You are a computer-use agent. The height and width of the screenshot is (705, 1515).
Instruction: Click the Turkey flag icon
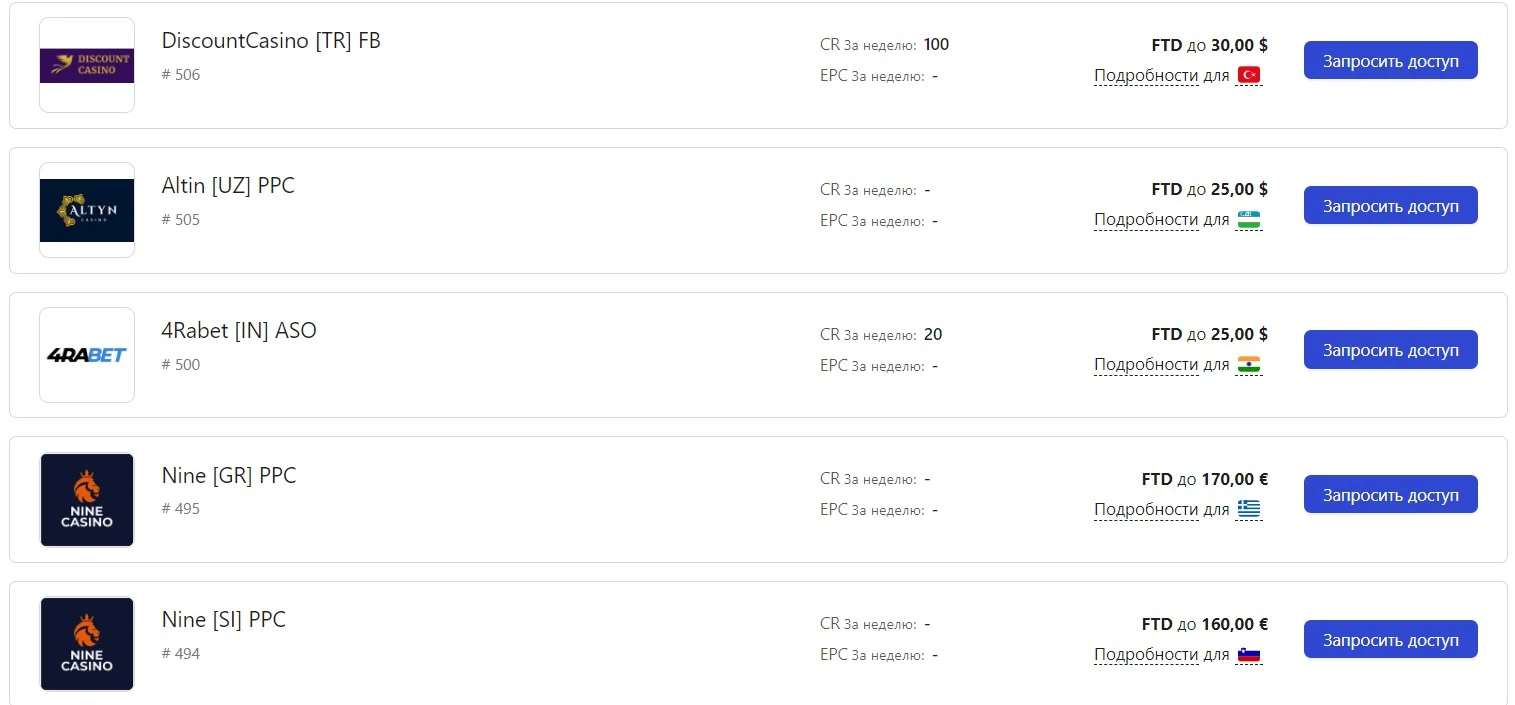[x=1249, y=75]
